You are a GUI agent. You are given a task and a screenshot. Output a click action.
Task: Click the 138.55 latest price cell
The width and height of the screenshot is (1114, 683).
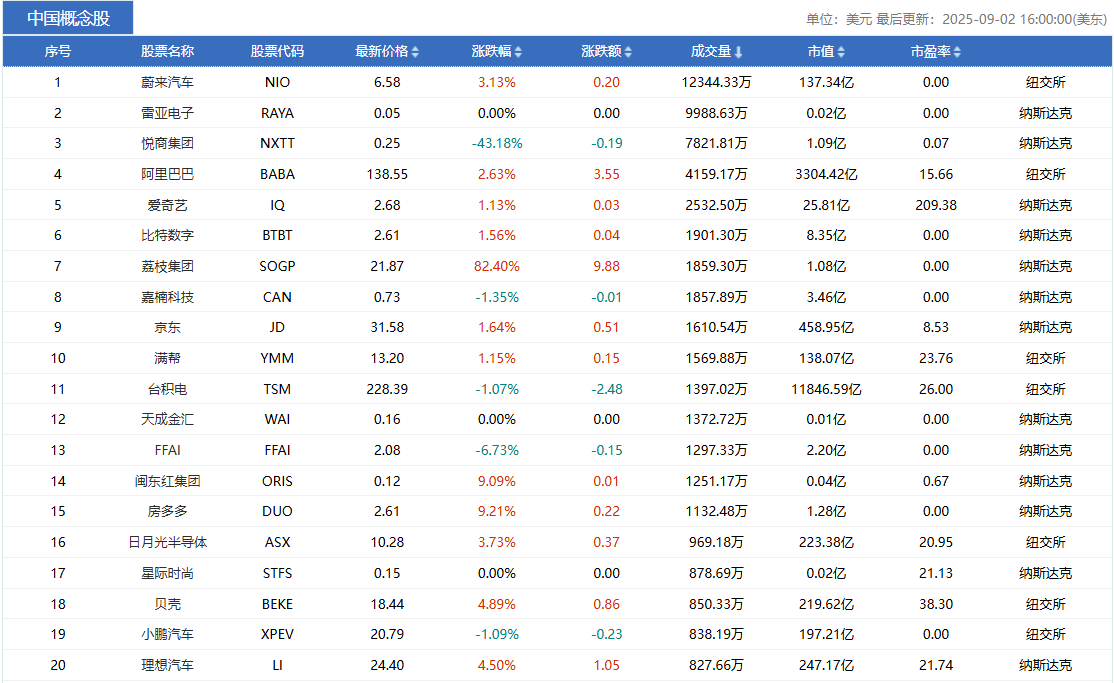[x=387, y=174]
